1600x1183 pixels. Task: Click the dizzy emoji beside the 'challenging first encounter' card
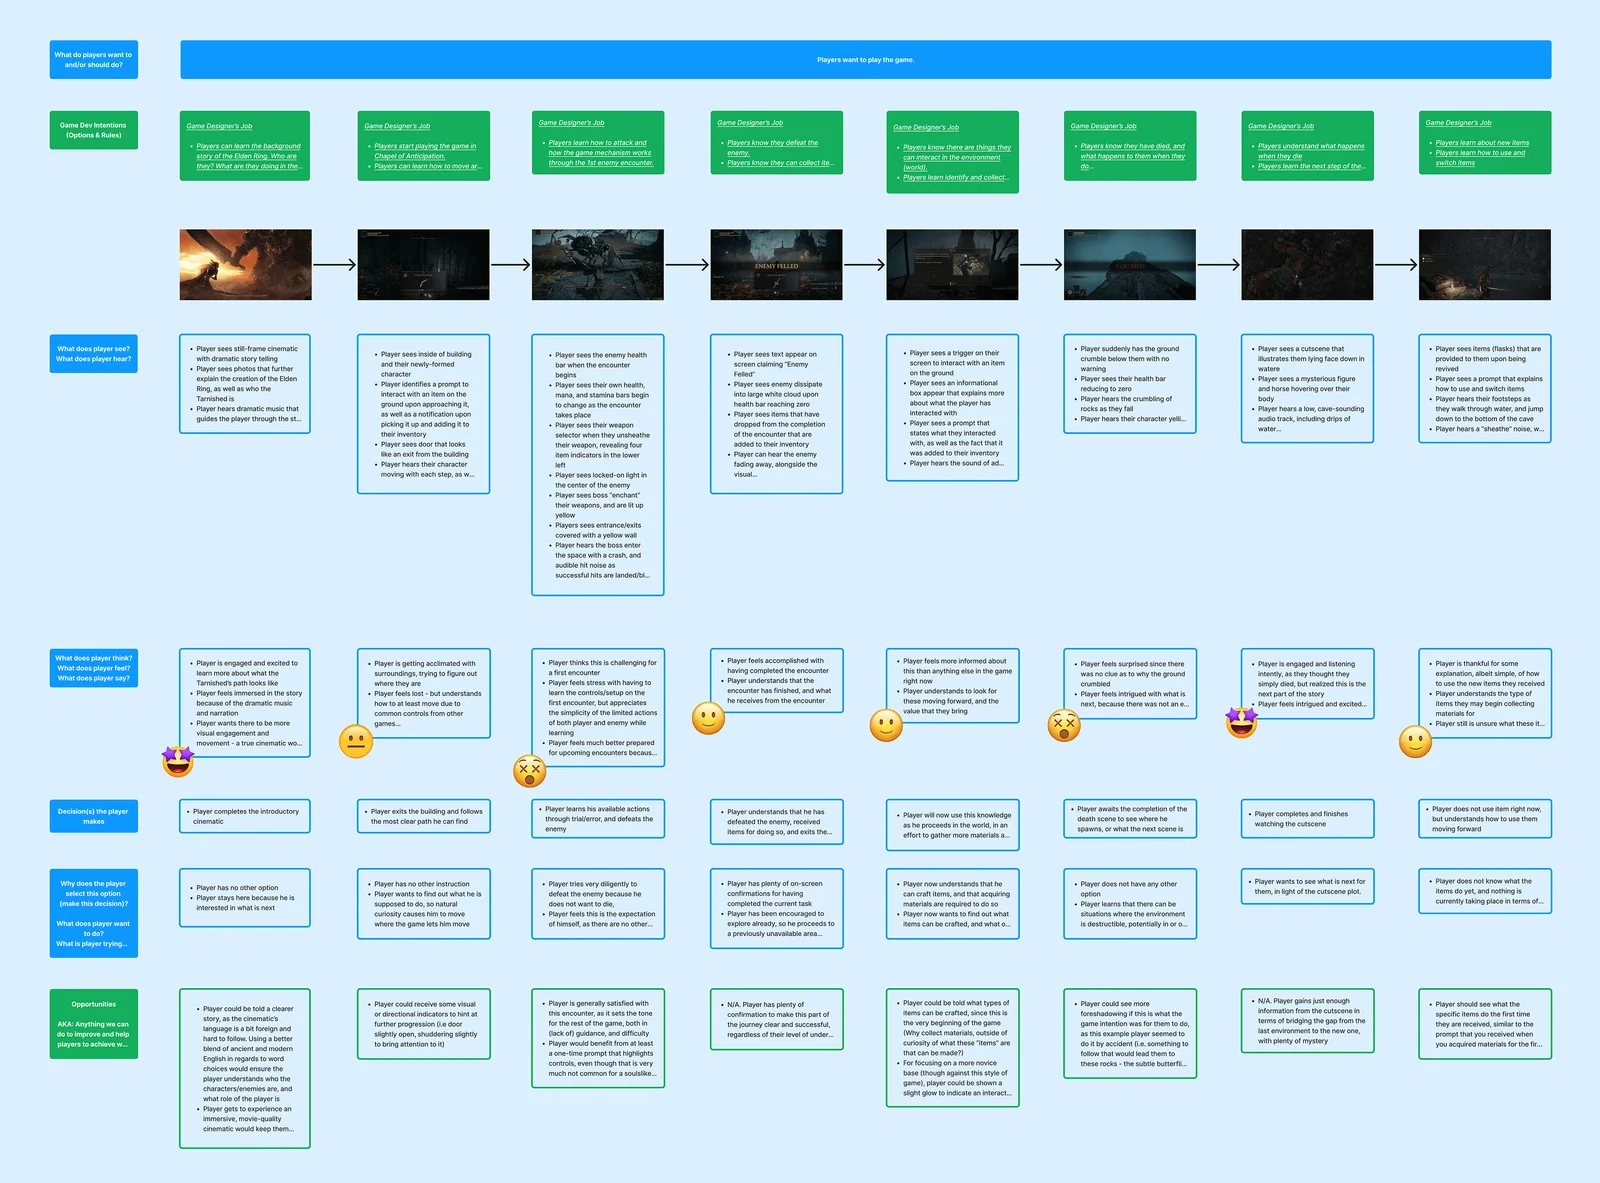click(x=529, y=771)
